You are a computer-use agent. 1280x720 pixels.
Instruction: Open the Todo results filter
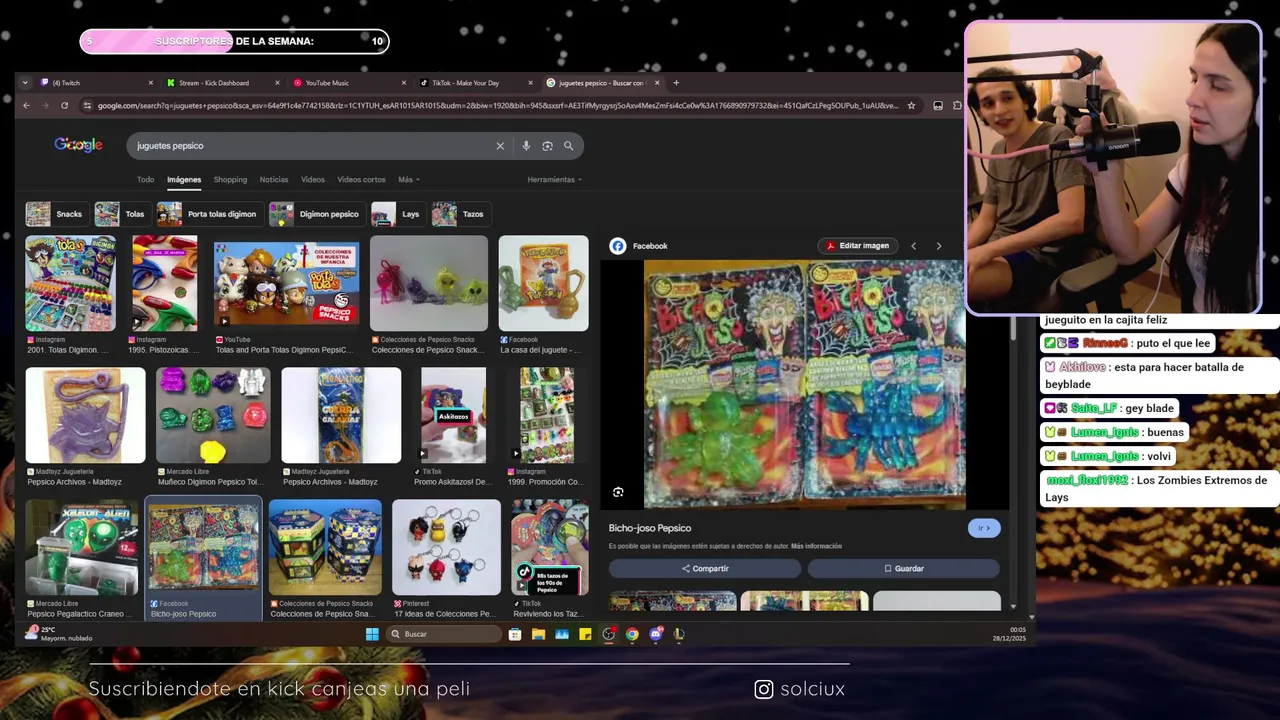[x=145, y=180]
